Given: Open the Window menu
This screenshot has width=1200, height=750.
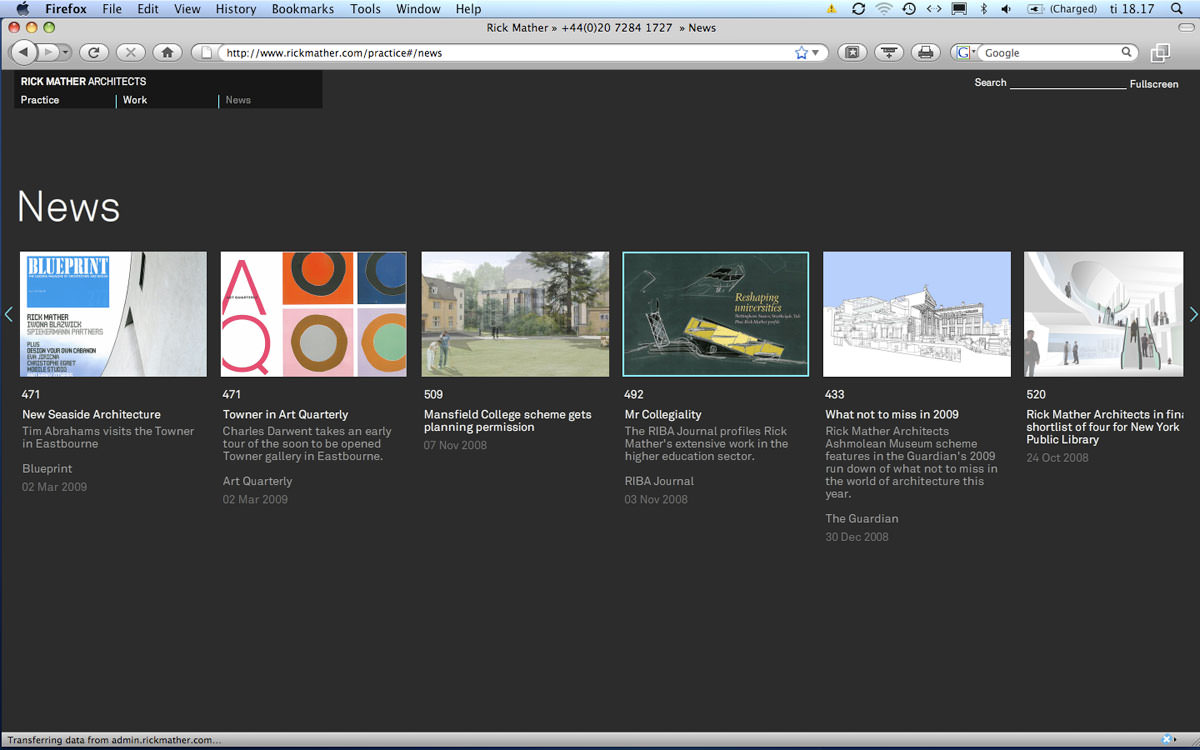Looking at the screenshot, I should pos(418,9).
